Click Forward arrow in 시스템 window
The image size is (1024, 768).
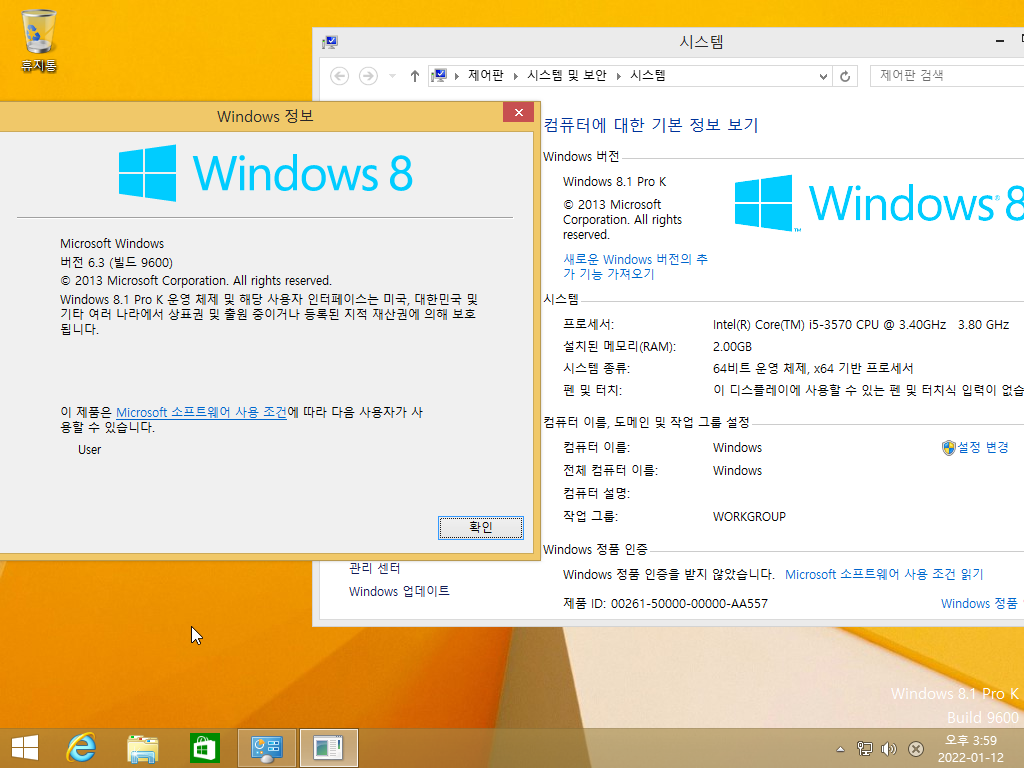(368, 76)
